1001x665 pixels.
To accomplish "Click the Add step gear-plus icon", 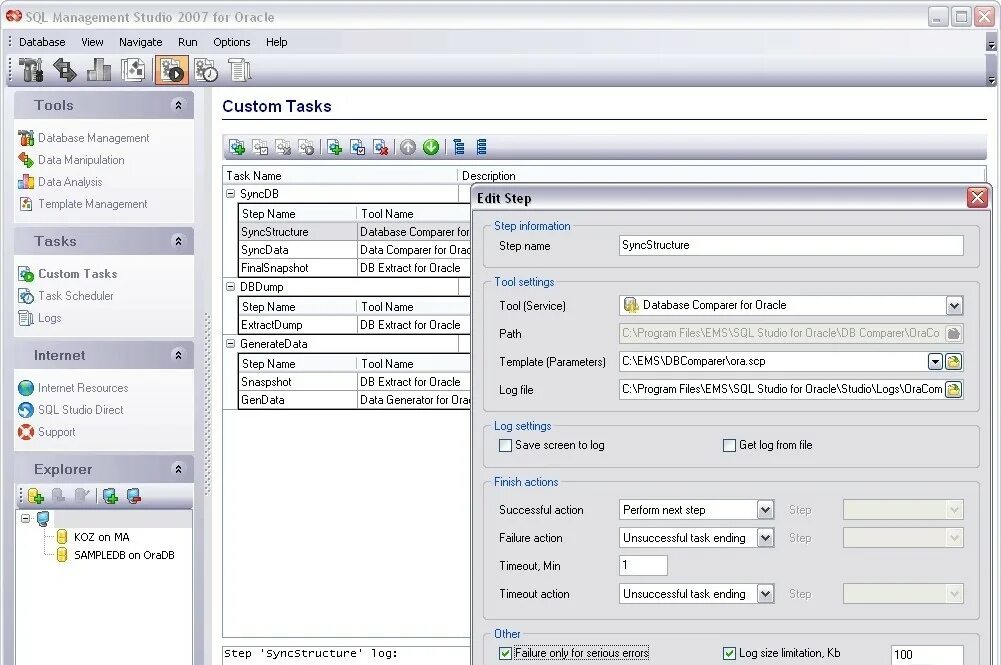I will click(x=335, y=147).
